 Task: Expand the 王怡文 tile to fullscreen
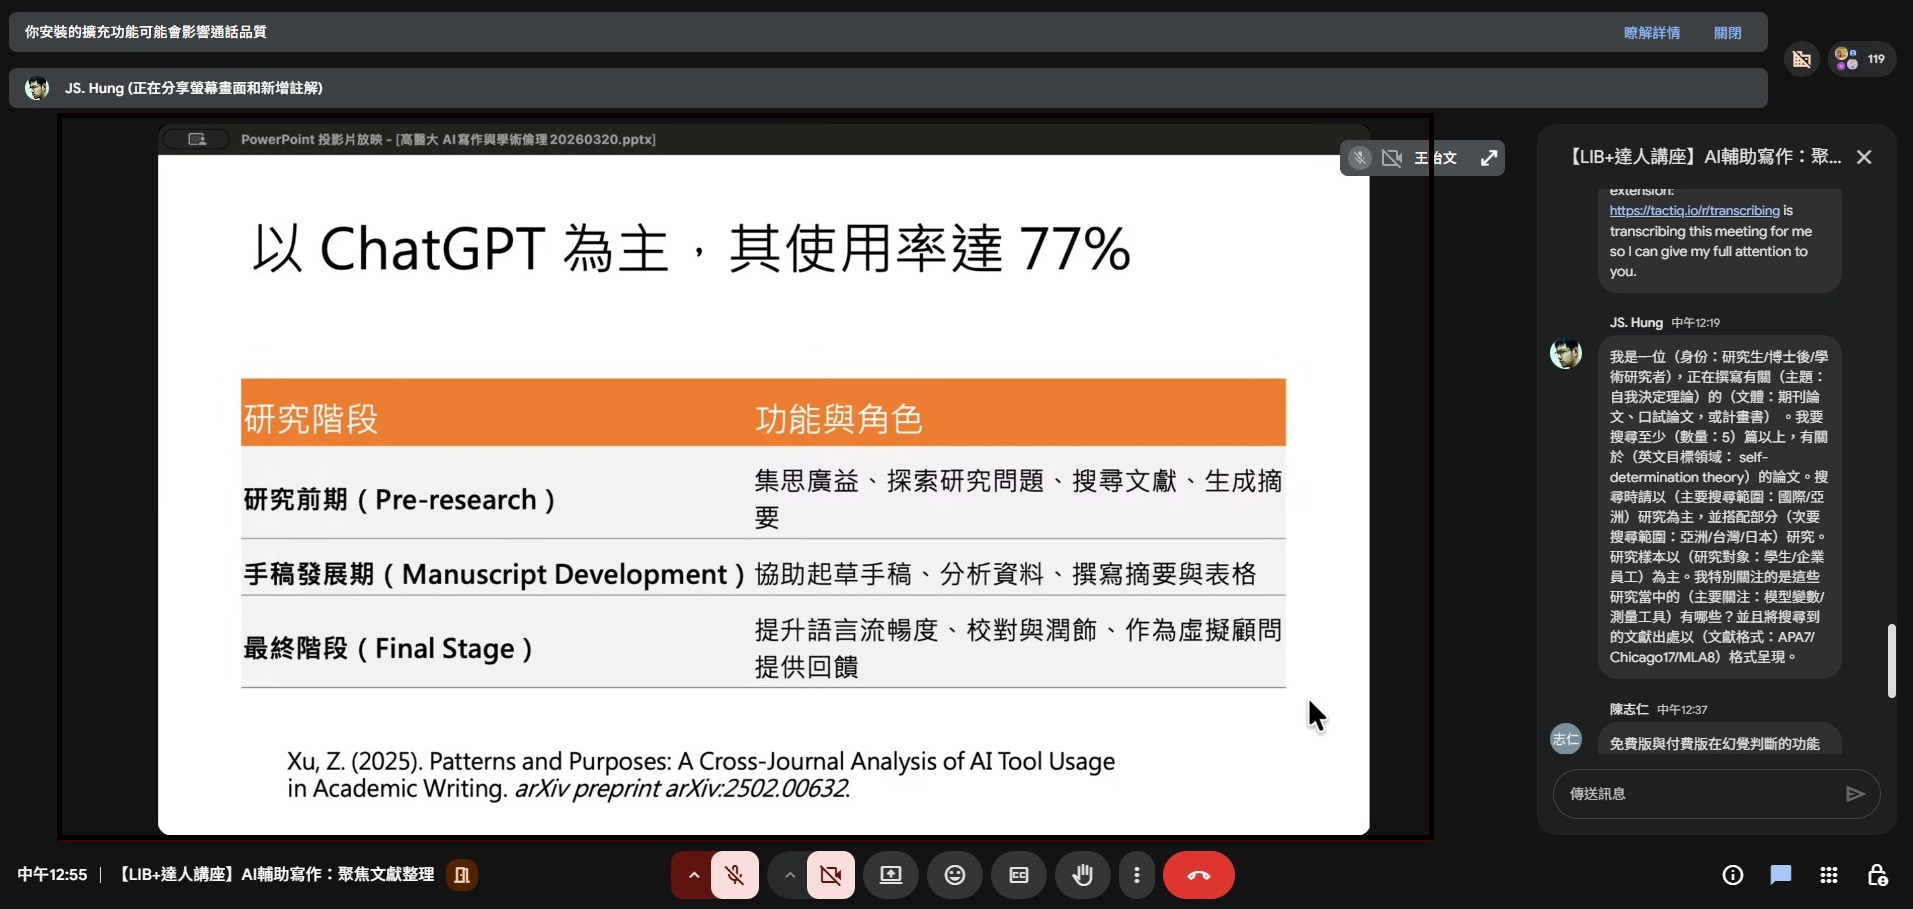coord(1488,158)
